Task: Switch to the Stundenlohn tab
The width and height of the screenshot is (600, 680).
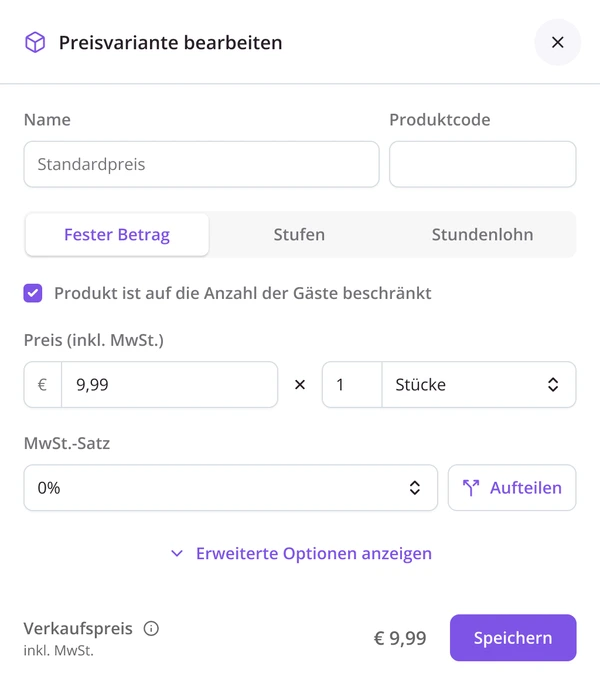Action: click(483, 235)
